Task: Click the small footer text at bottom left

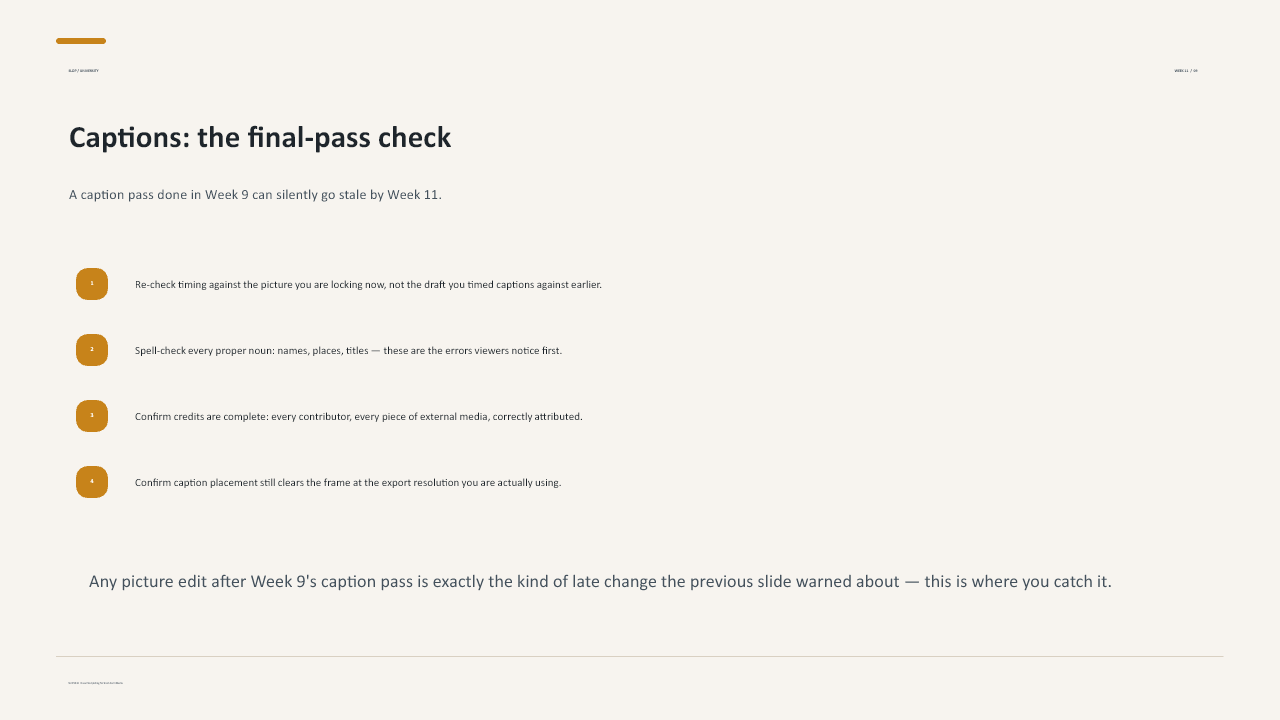Action: point(95,683)
